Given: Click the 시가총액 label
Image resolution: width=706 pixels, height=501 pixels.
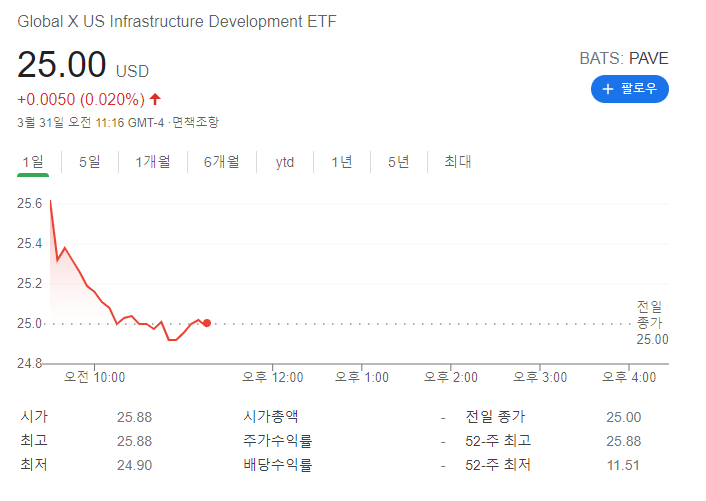Looking at the screenshot, I should click(271, 416).
